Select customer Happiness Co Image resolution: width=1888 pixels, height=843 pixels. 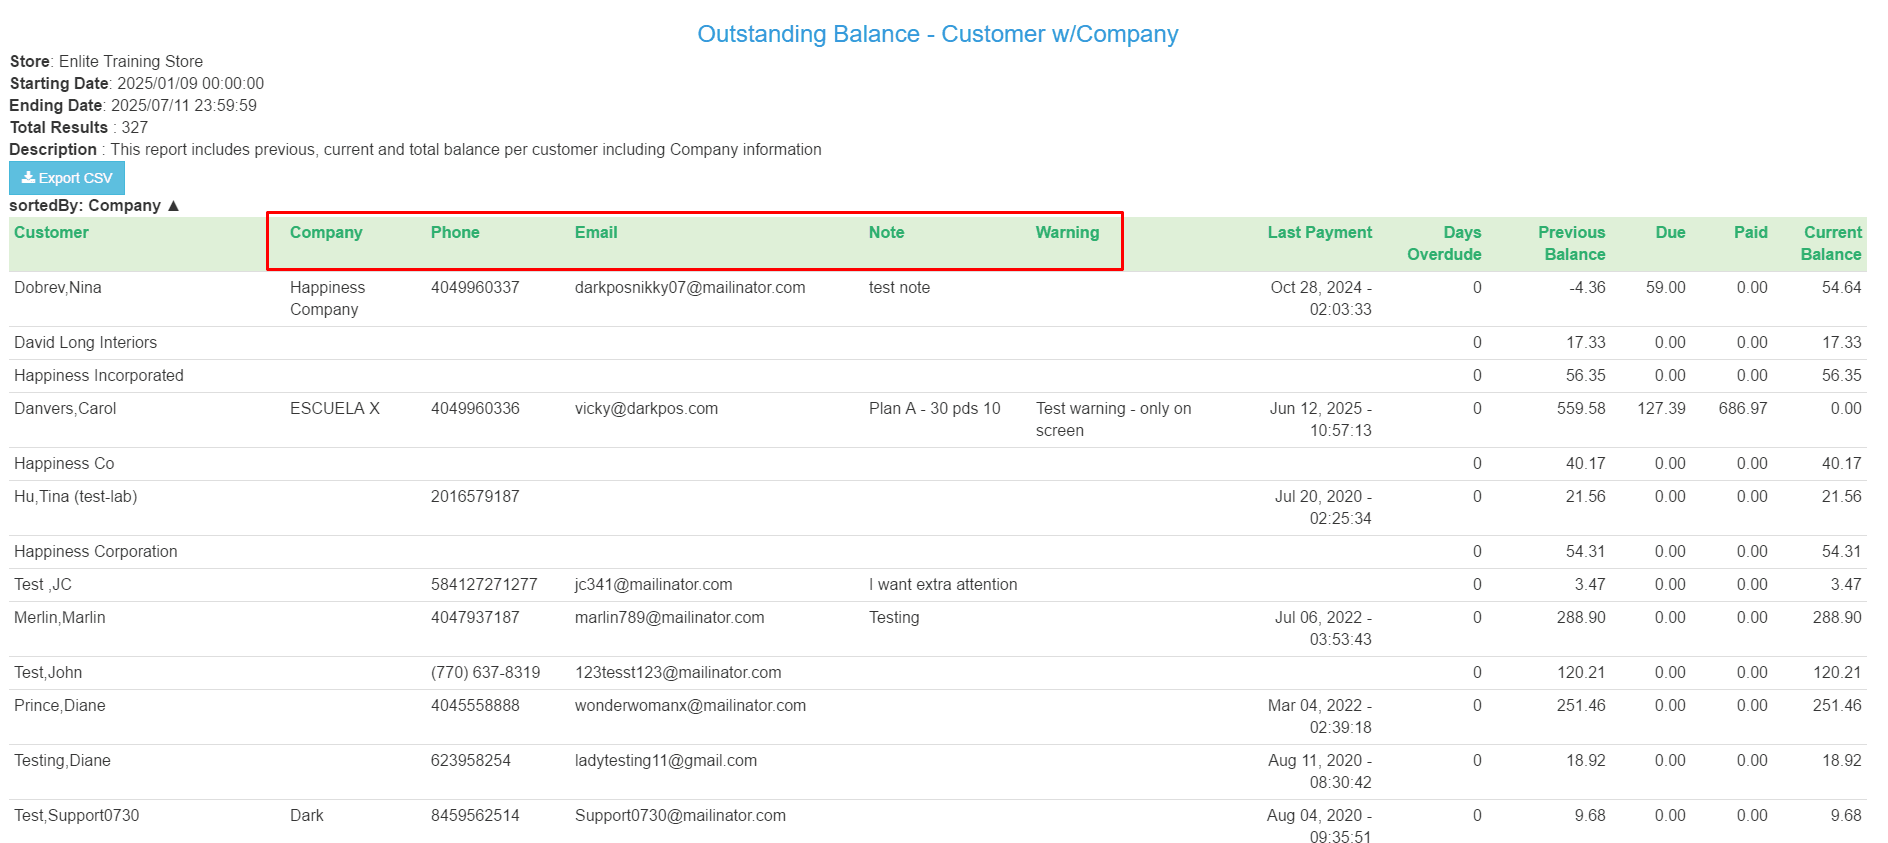point(64,463)
